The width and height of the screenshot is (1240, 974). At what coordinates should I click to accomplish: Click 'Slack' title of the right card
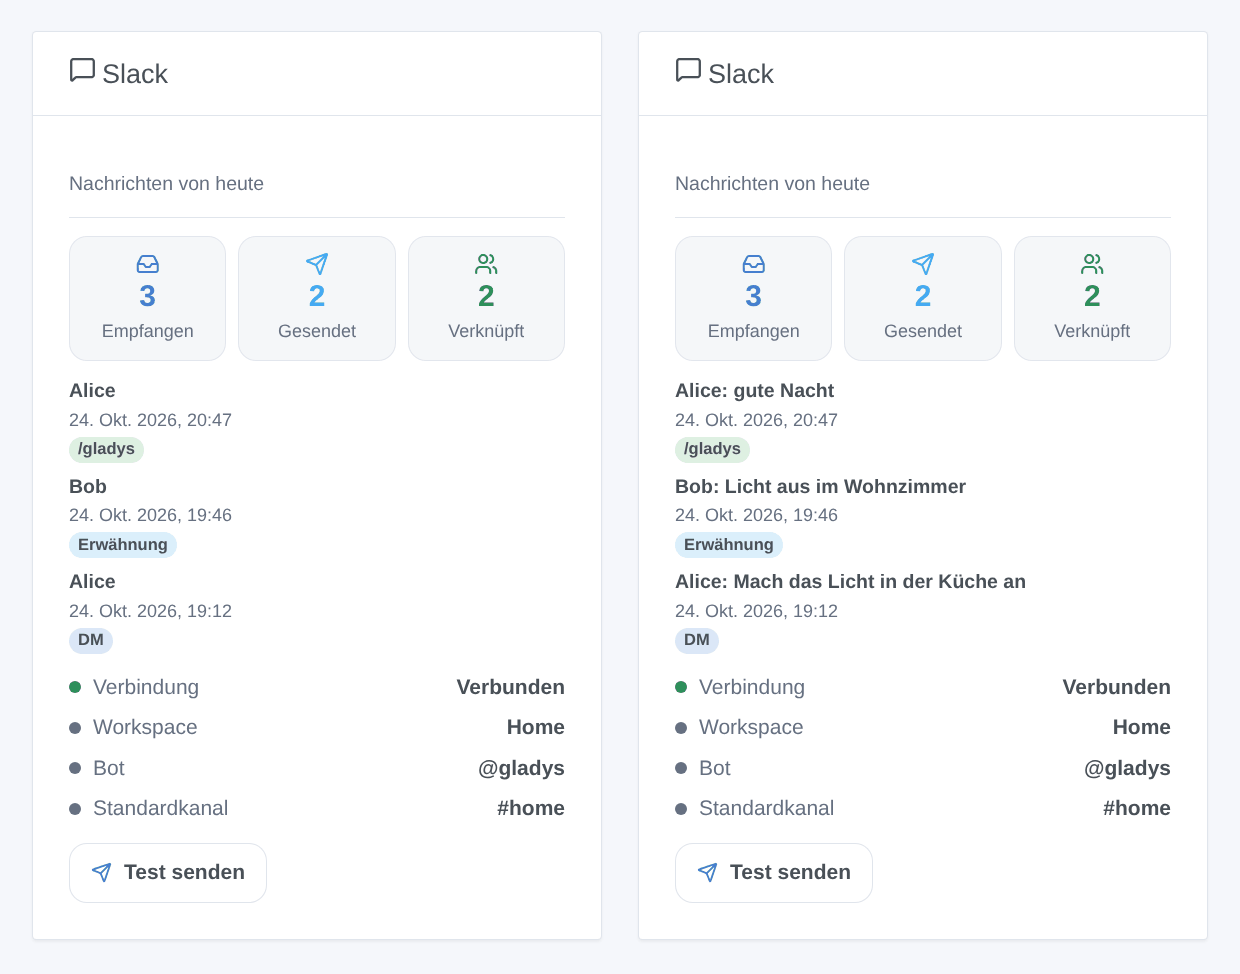point(741,74)
